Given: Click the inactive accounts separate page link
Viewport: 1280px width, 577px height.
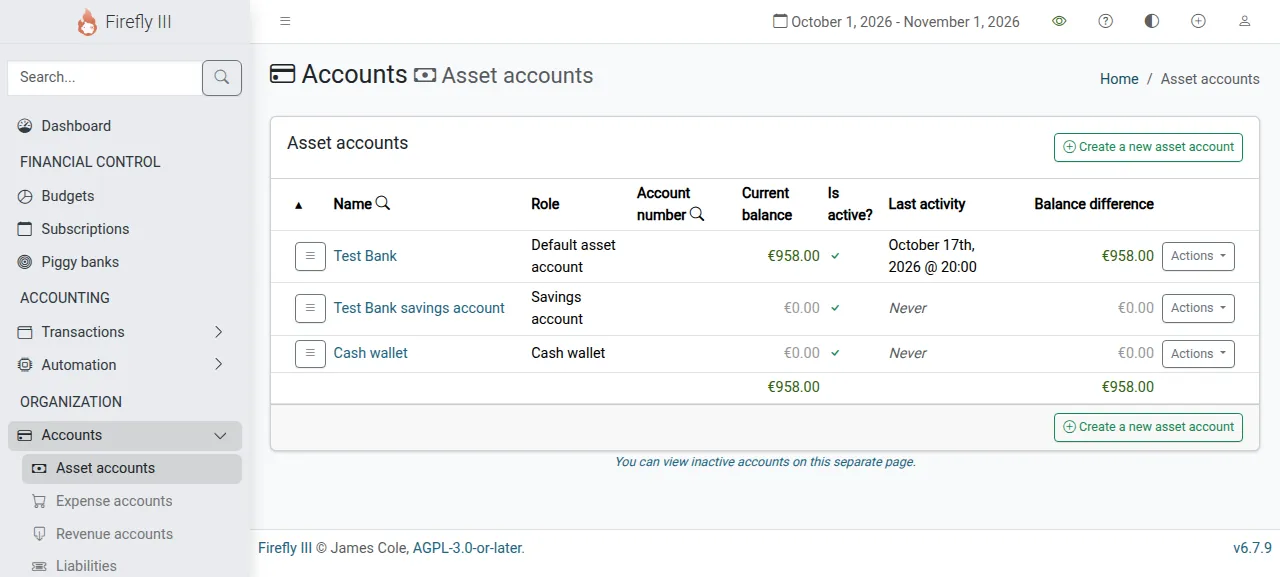Looking at the screenshot, I should pyautogui.click(x=765, y=462).
